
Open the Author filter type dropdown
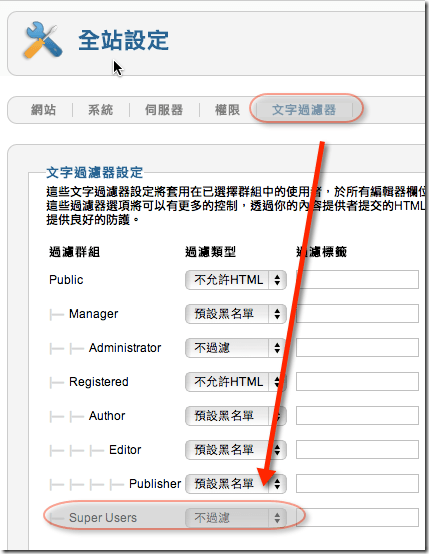coord(236,416)
